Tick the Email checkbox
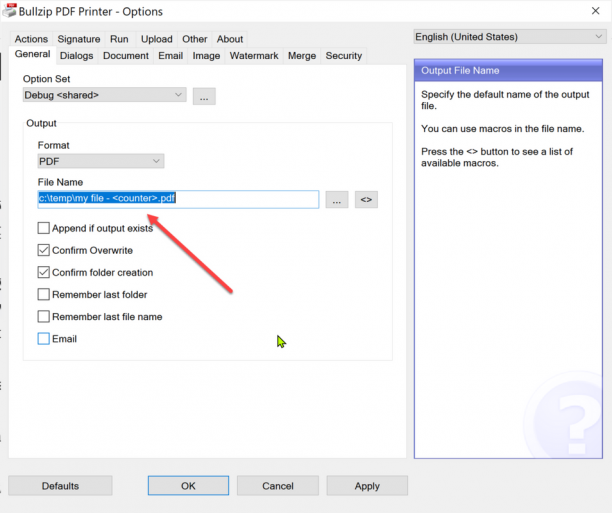This screenshot has height=513, width=612. point(44,338)
